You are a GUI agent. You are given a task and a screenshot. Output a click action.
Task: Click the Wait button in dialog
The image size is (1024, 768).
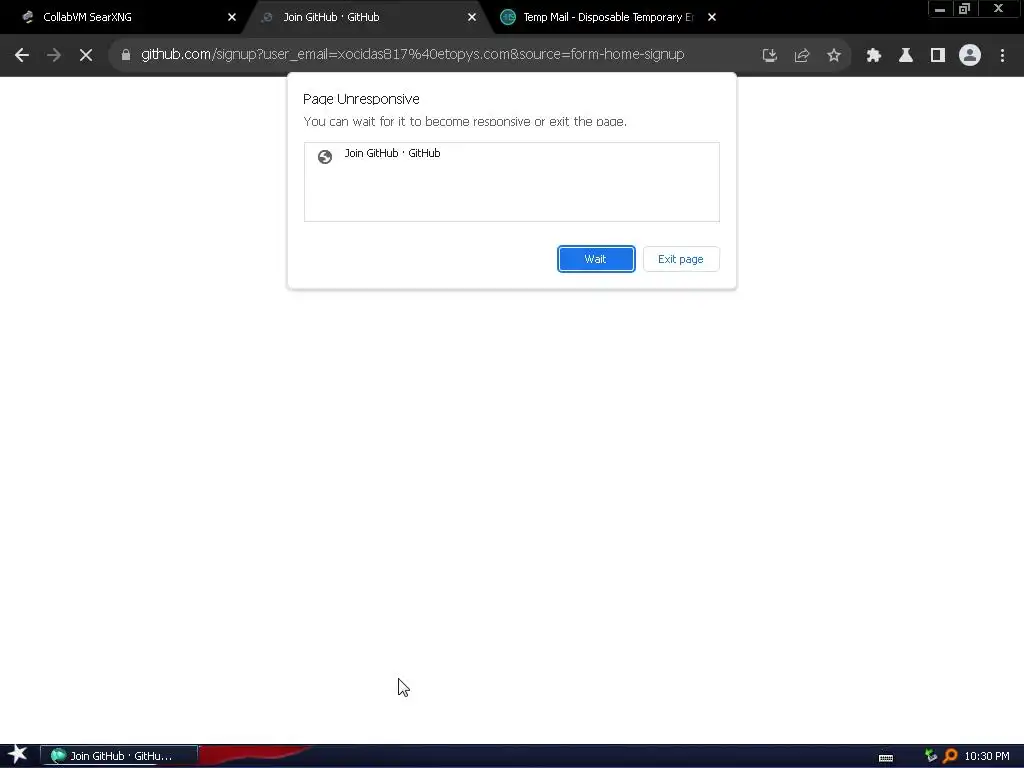(596, 259)
